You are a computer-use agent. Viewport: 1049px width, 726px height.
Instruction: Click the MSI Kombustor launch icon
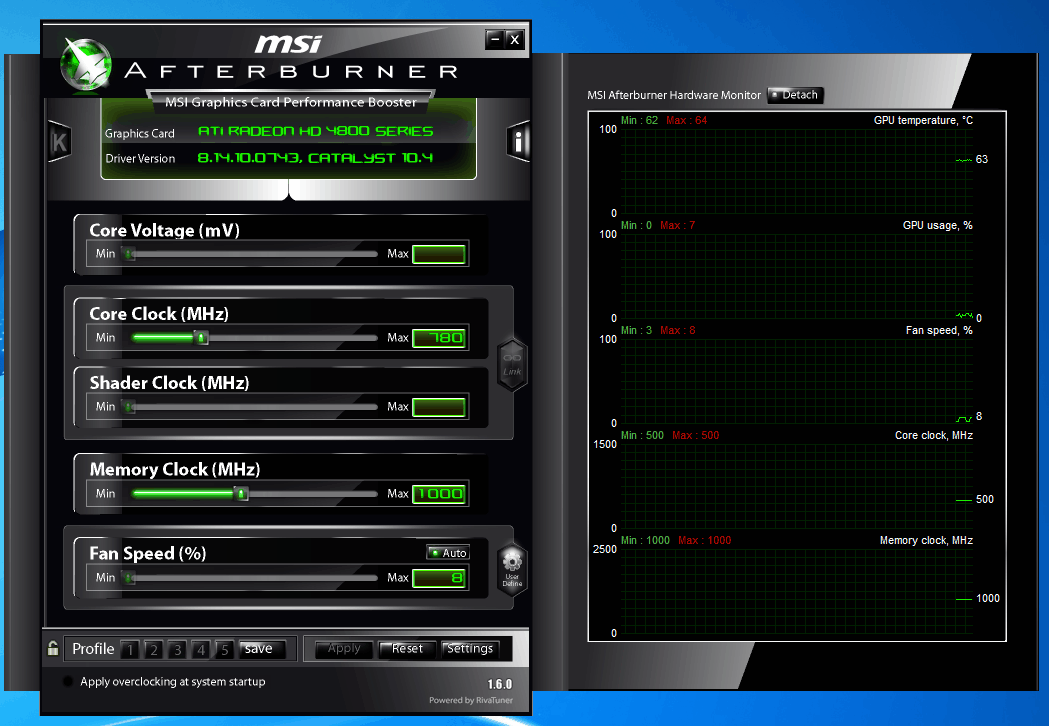click(x=59, y=141)
